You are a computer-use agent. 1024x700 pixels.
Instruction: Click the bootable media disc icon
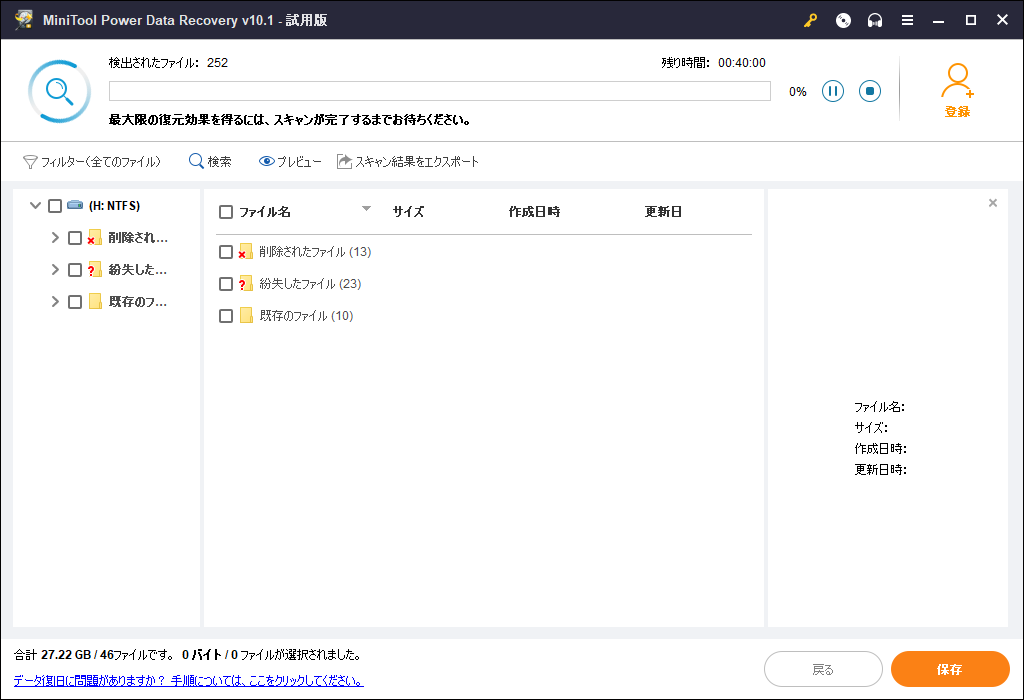[x=842, y=19]
